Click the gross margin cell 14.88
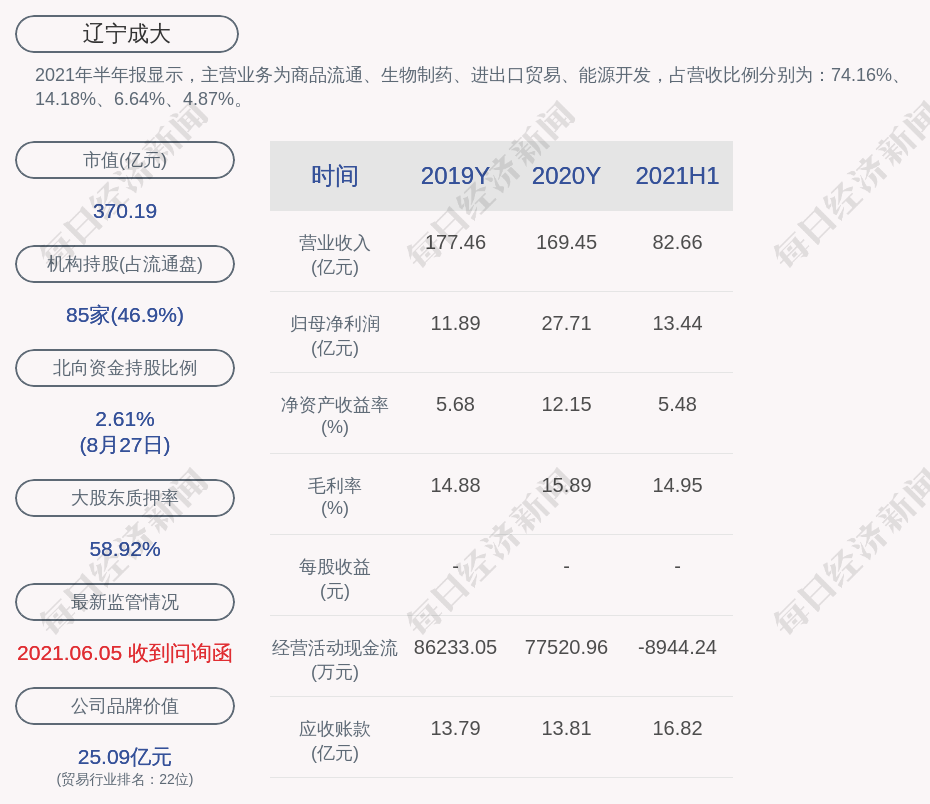 point(456,486)
